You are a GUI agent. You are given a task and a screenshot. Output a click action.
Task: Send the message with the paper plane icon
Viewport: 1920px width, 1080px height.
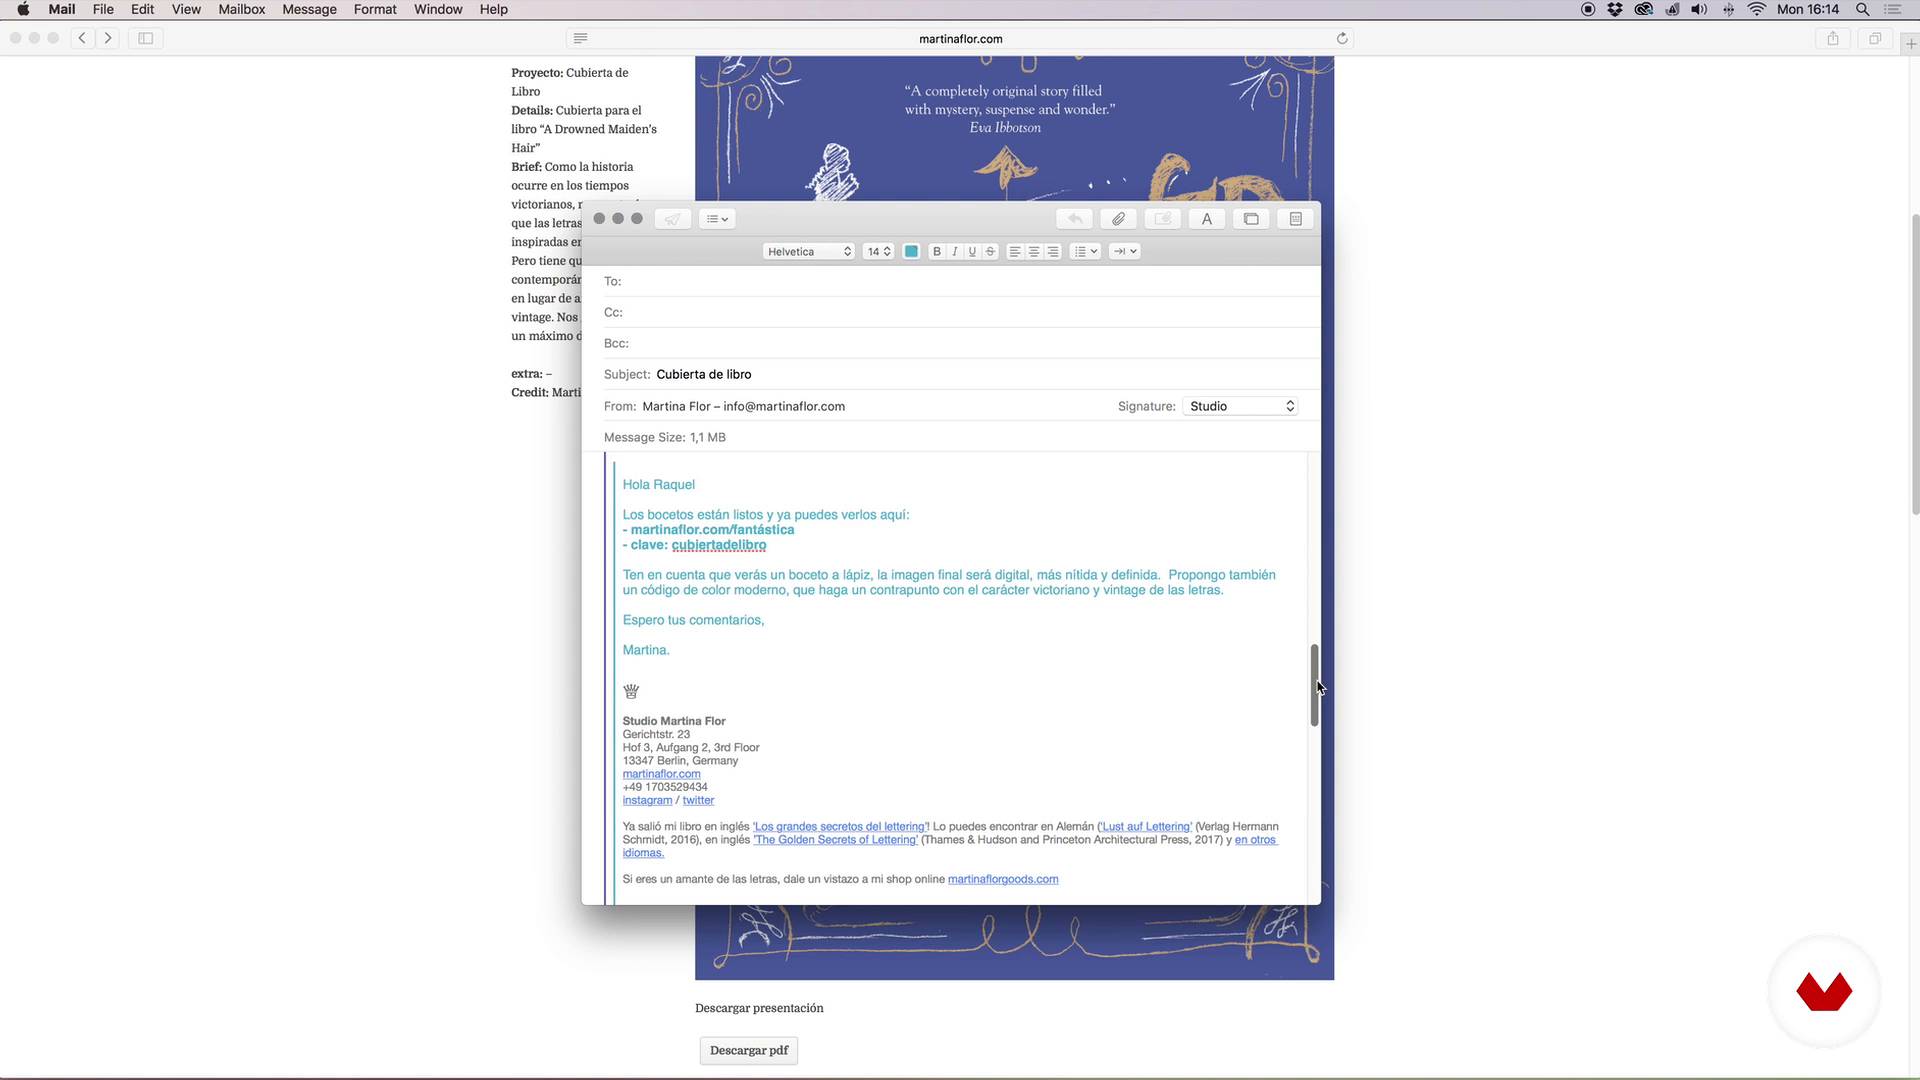click(673, 219)
